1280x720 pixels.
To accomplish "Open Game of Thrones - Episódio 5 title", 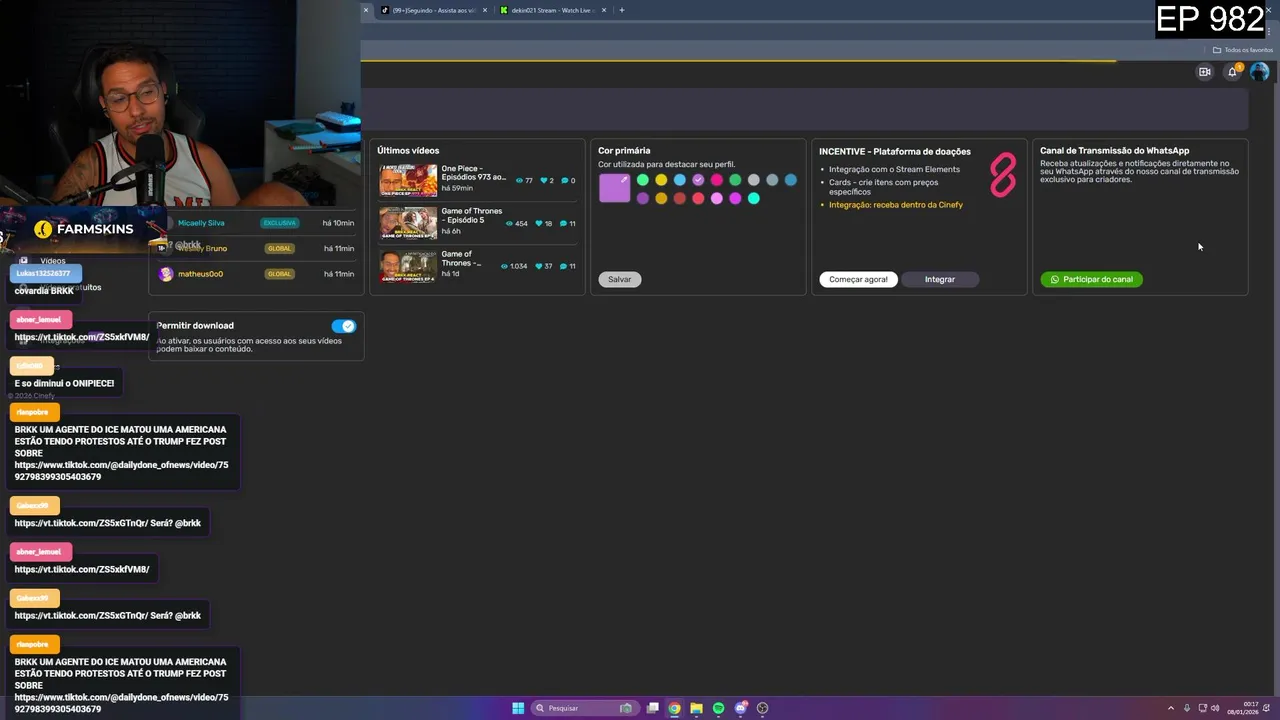I will (472, 215).
